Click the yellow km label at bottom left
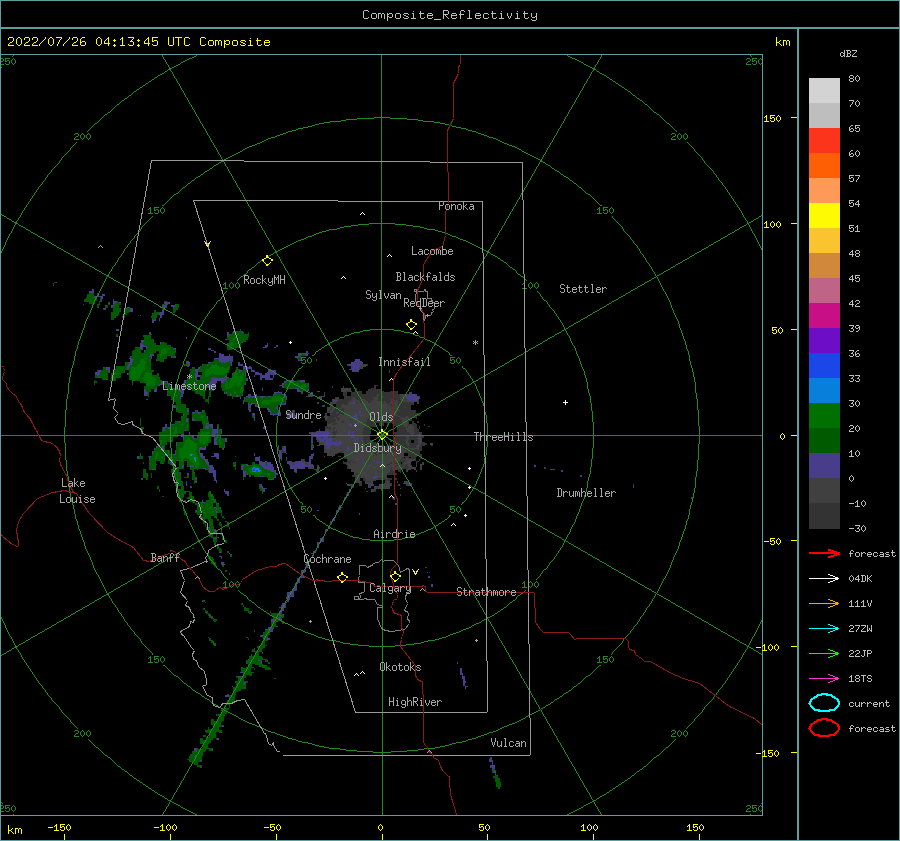900x841 pixels. point(14,830)
